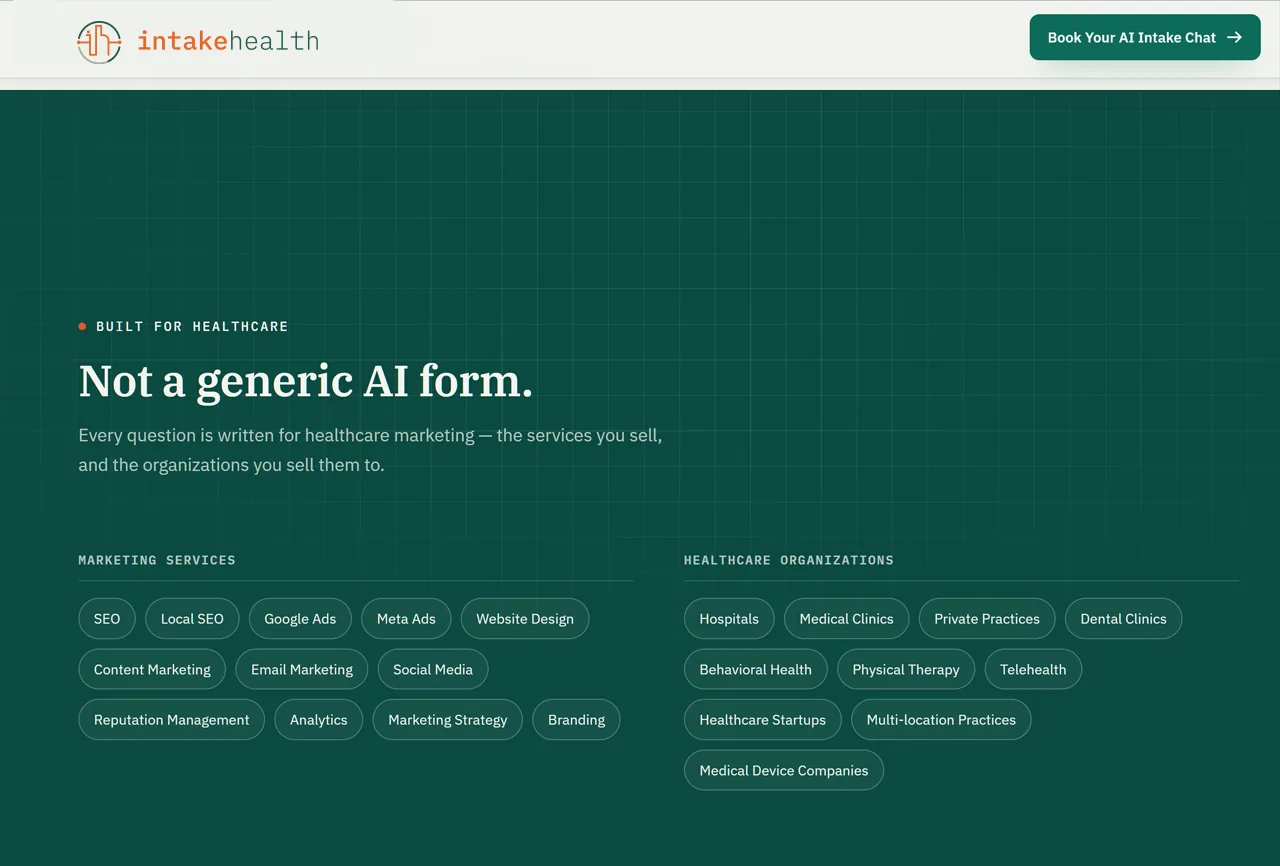This screenshot has width=1280, height=866.
Task: Click the 'Not a generic AI form.' heading
Action: [306, 381]
